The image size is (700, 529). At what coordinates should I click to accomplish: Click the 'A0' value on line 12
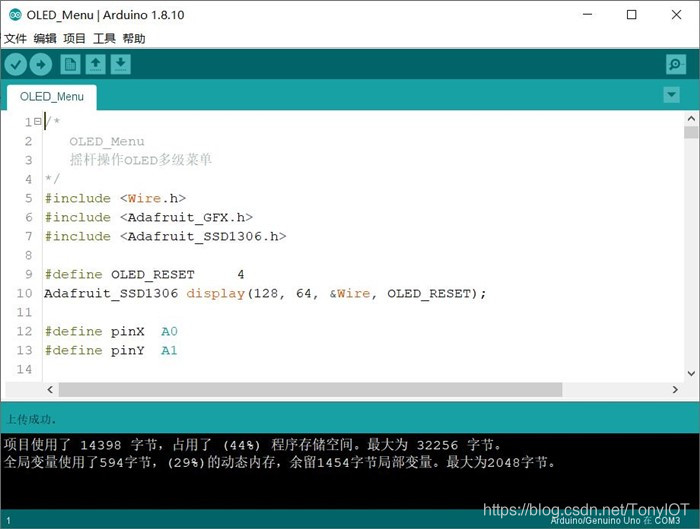click(169, 331)
